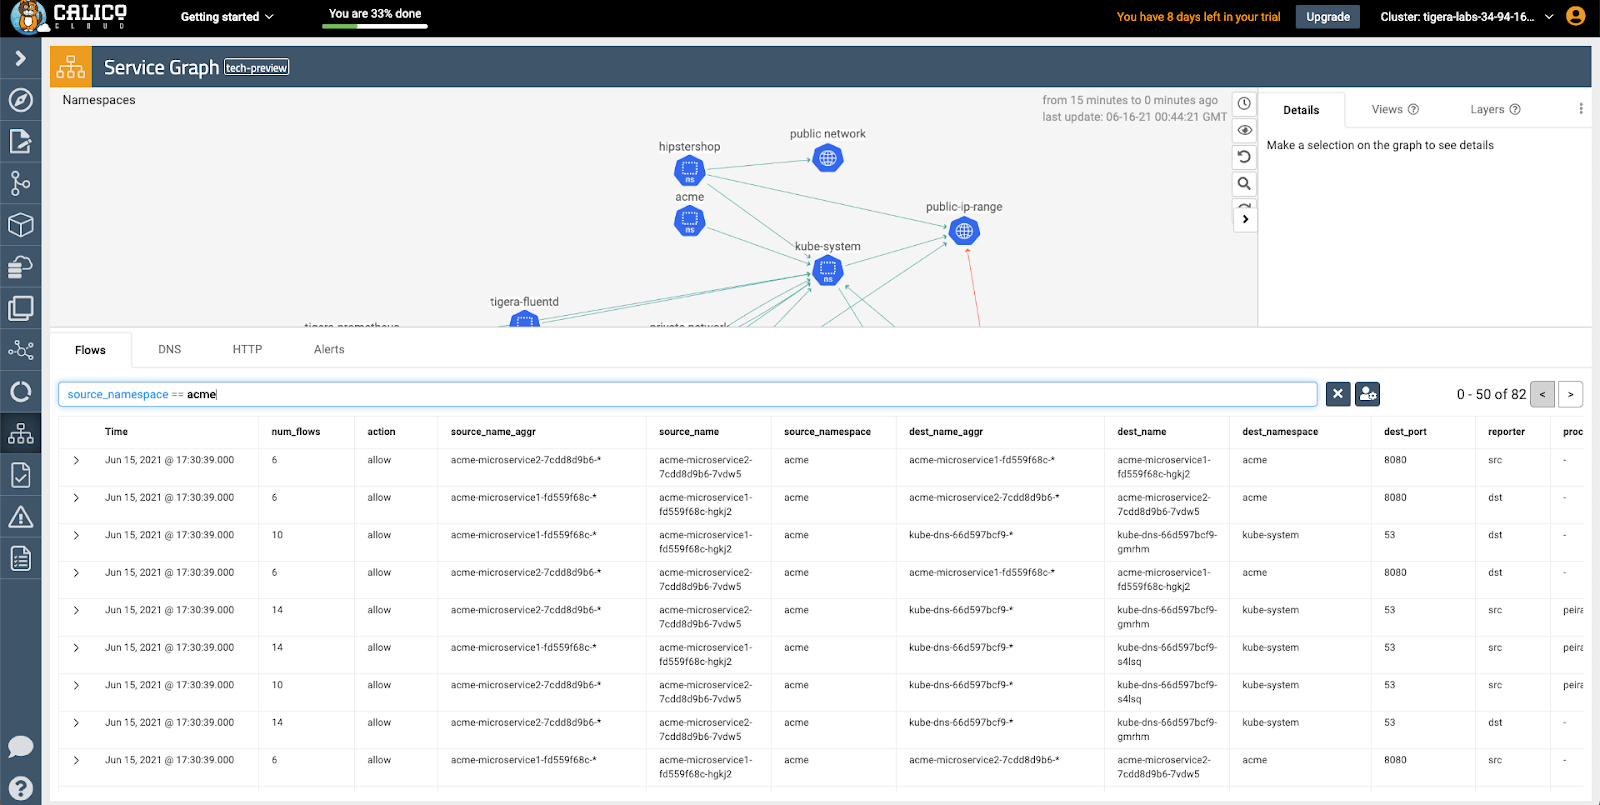Open the user account avatar icon
1600x805 pixels.
(x=1575, y=16)
